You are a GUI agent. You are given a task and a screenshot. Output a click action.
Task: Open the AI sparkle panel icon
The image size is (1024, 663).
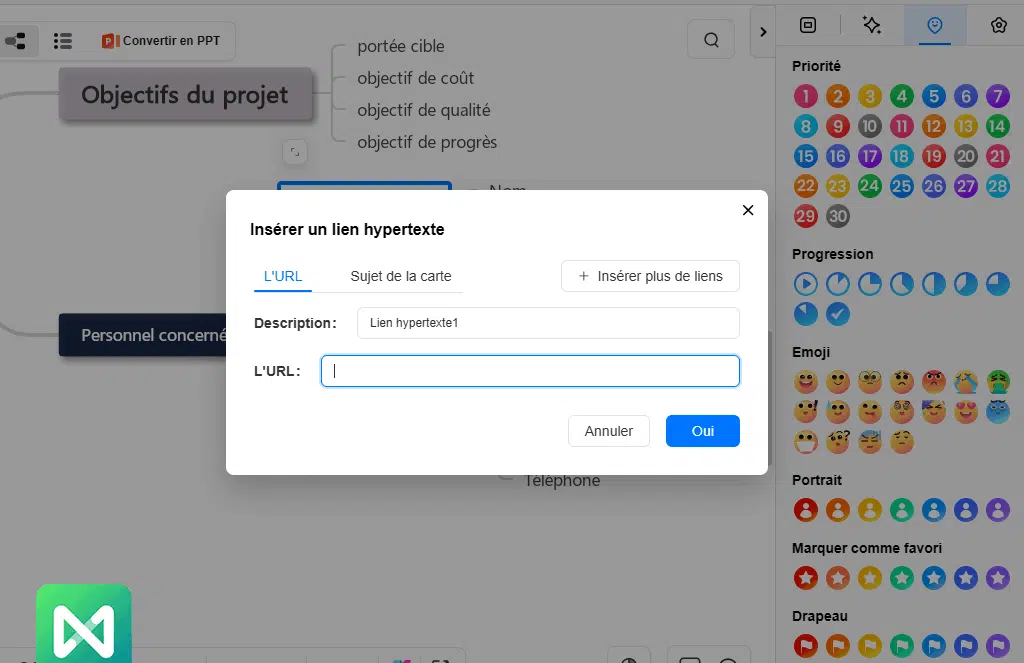(x=871, y=26)
